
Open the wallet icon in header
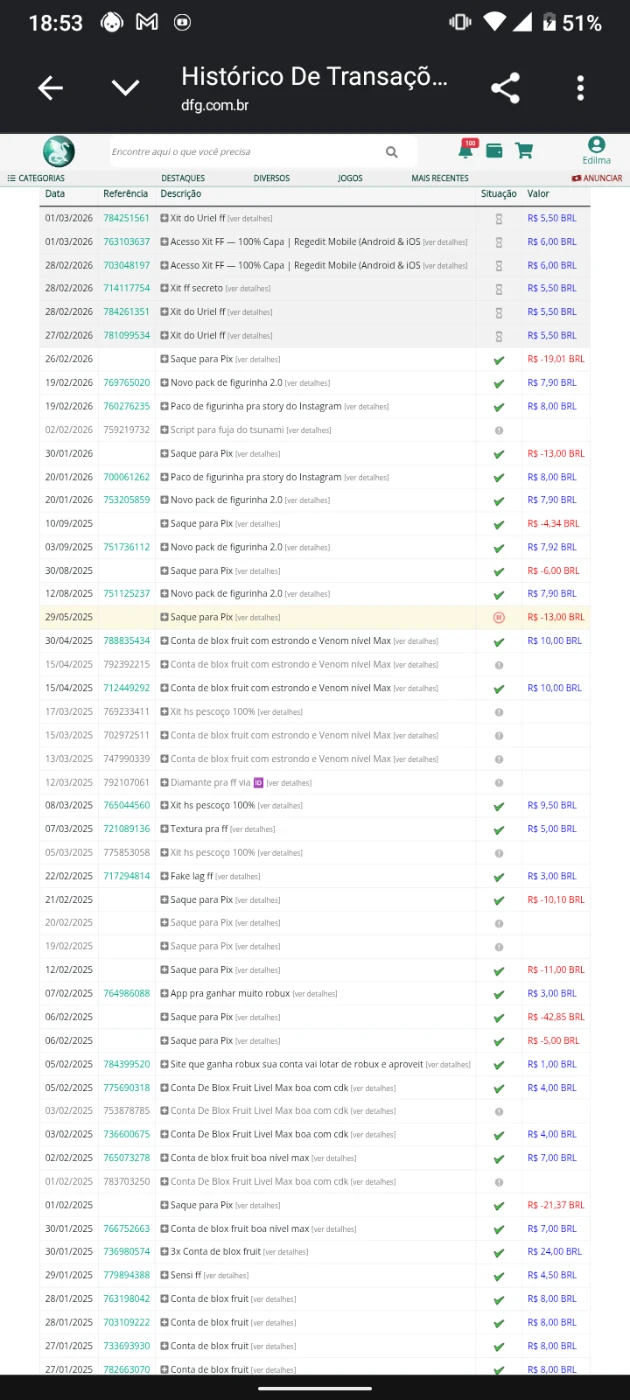tap(494, 151)
